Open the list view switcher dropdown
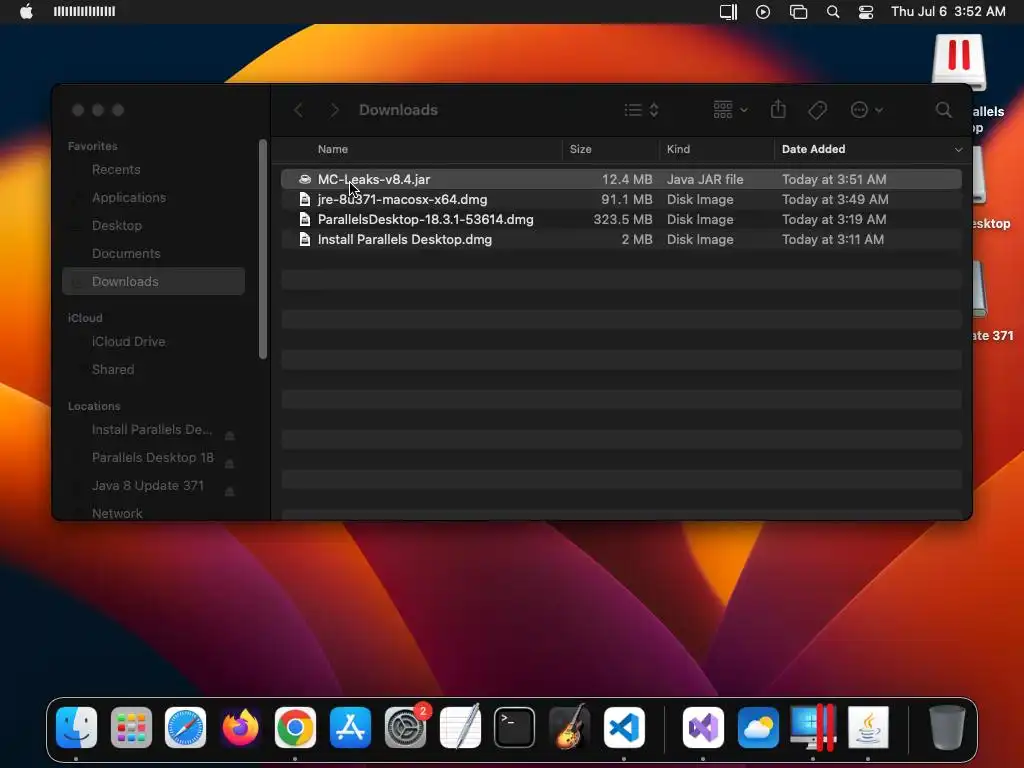 click(x=641, y=110)
